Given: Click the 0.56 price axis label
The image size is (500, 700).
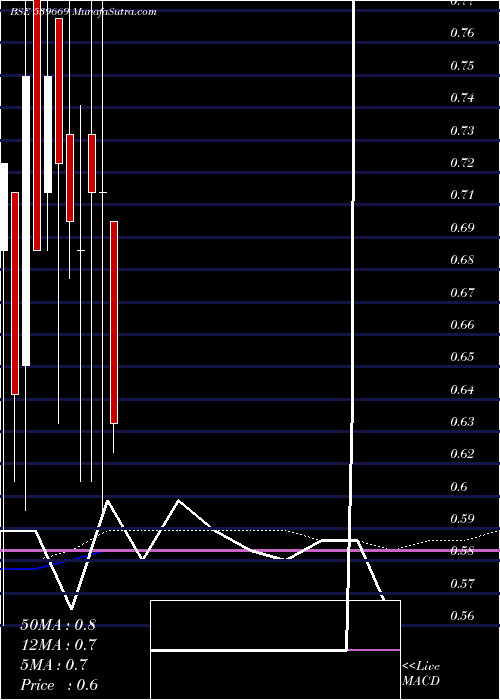Looking at the screenshot, I should coord(462,616).
